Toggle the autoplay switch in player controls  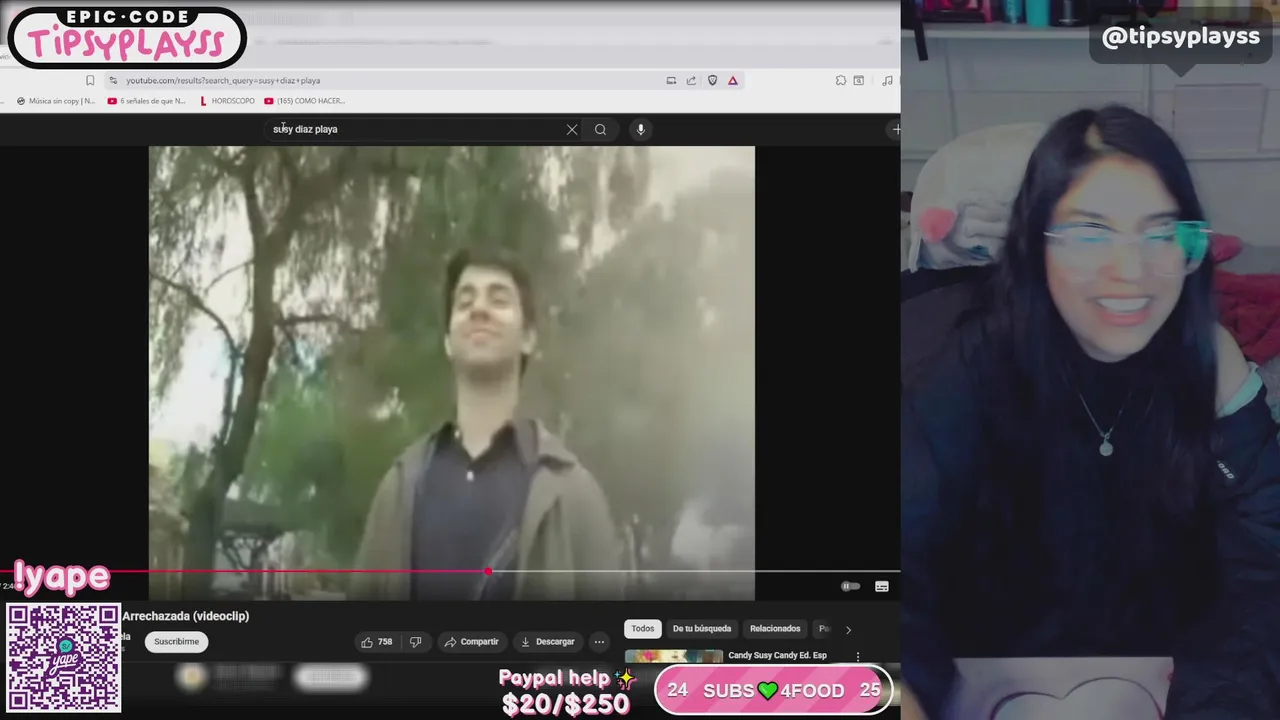(849, 587)
